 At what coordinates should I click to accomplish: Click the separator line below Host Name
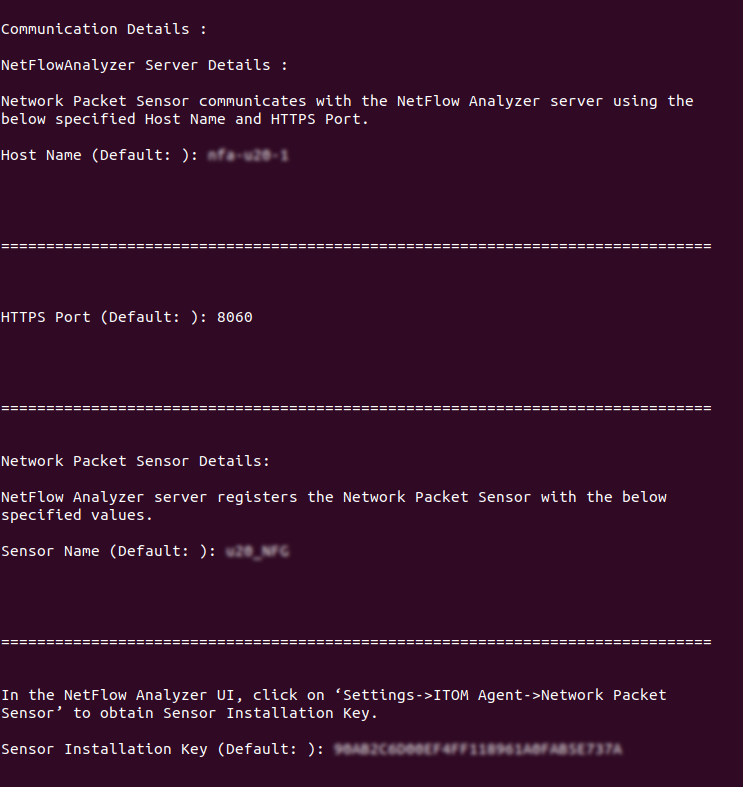tap(356, 245)
